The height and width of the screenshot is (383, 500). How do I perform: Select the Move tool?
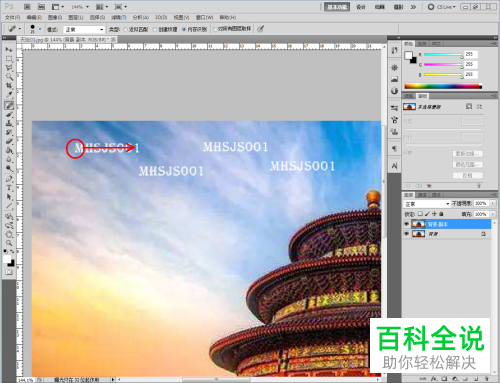click(9, 50)
